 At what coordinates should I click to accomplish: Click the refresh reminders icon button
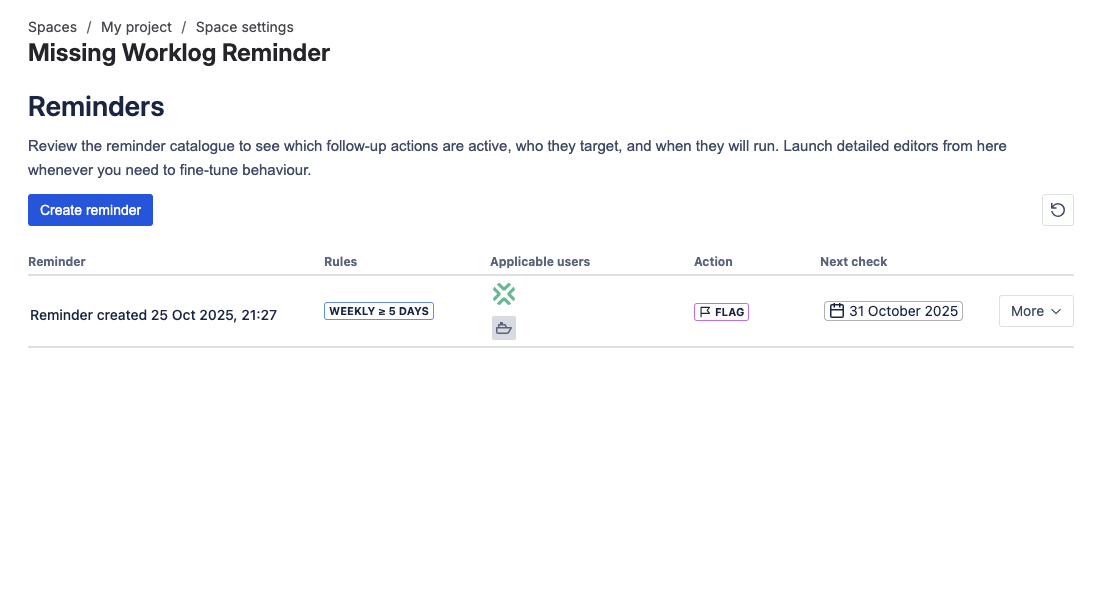tap(1057, 210)
